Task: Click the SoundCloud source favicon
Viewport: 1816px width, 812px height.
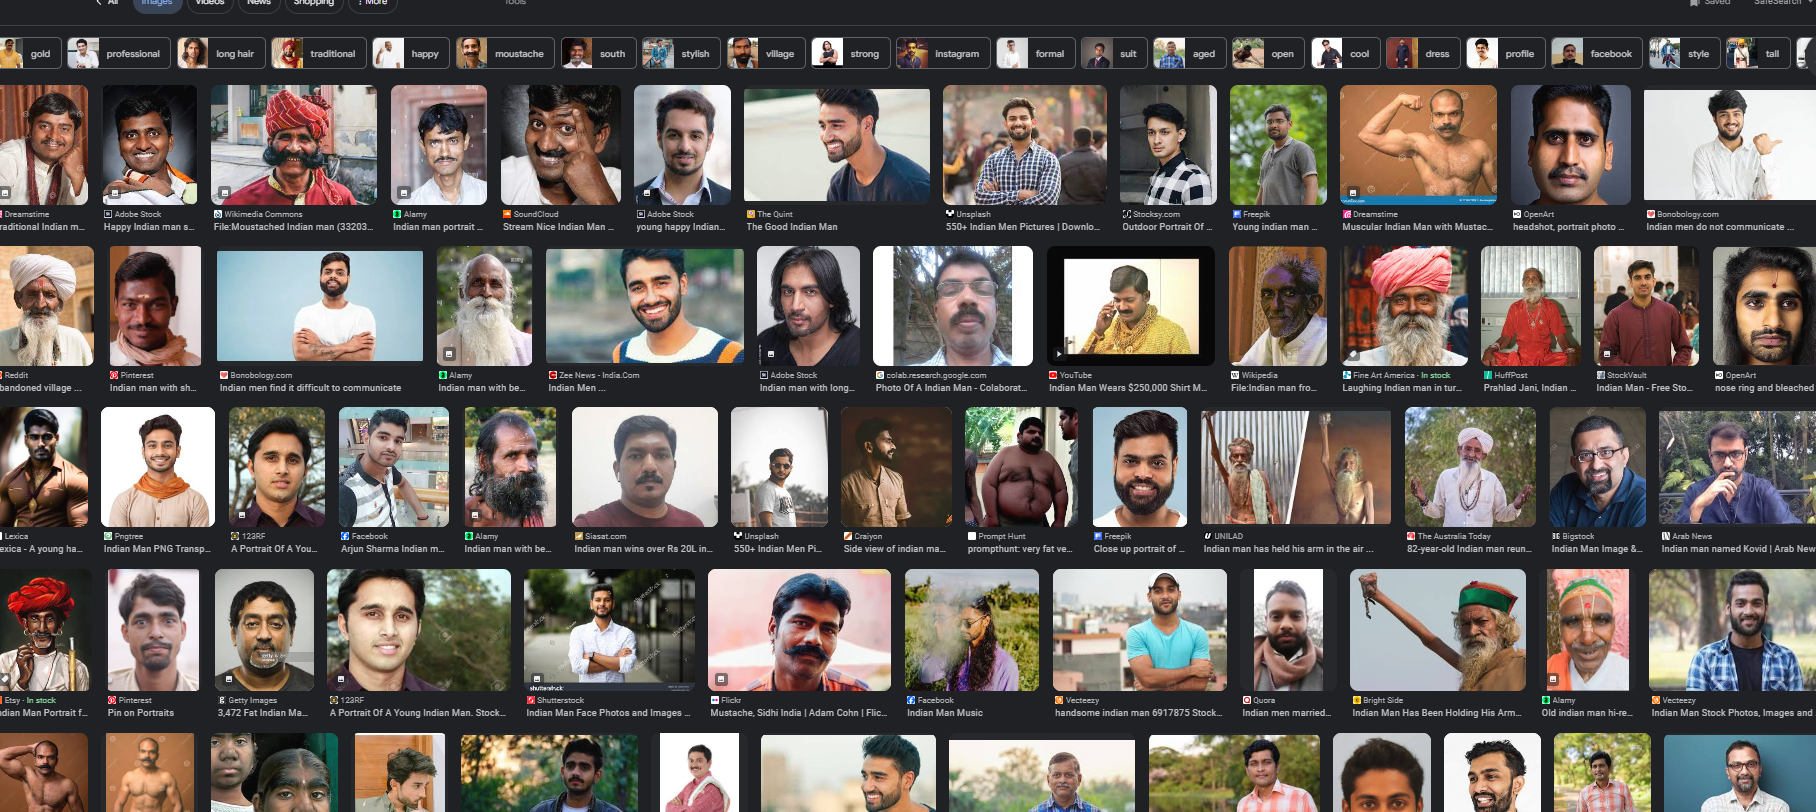Action: [507, 214]
